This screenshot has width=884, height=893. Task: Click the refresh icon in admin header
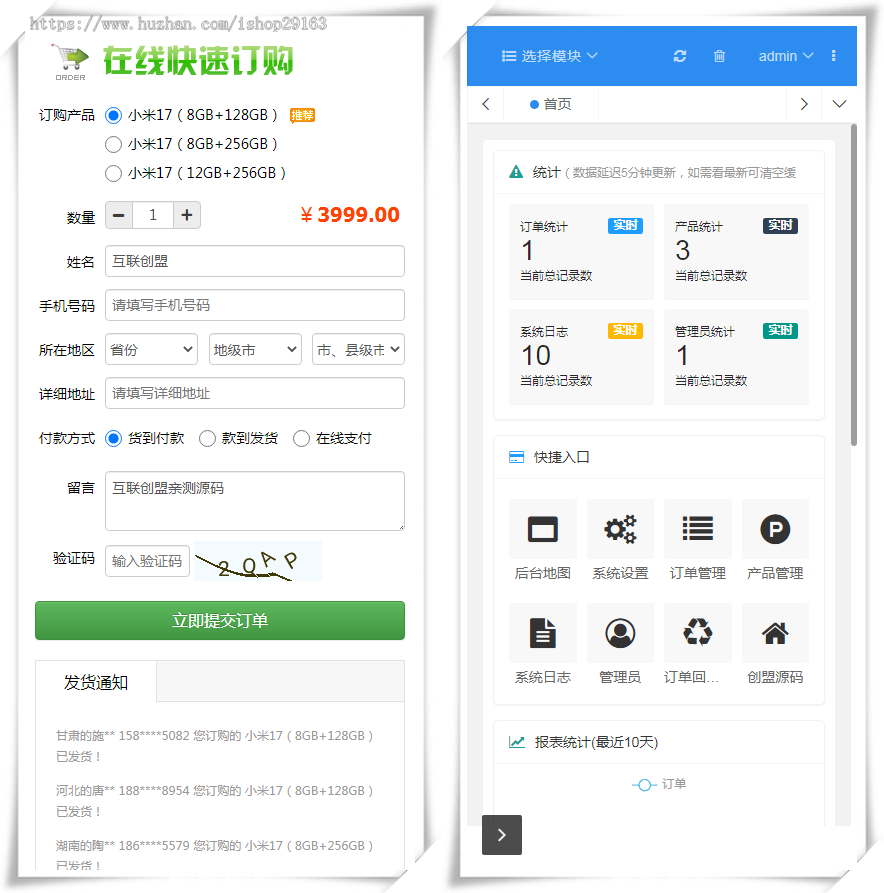pos(680,56)
